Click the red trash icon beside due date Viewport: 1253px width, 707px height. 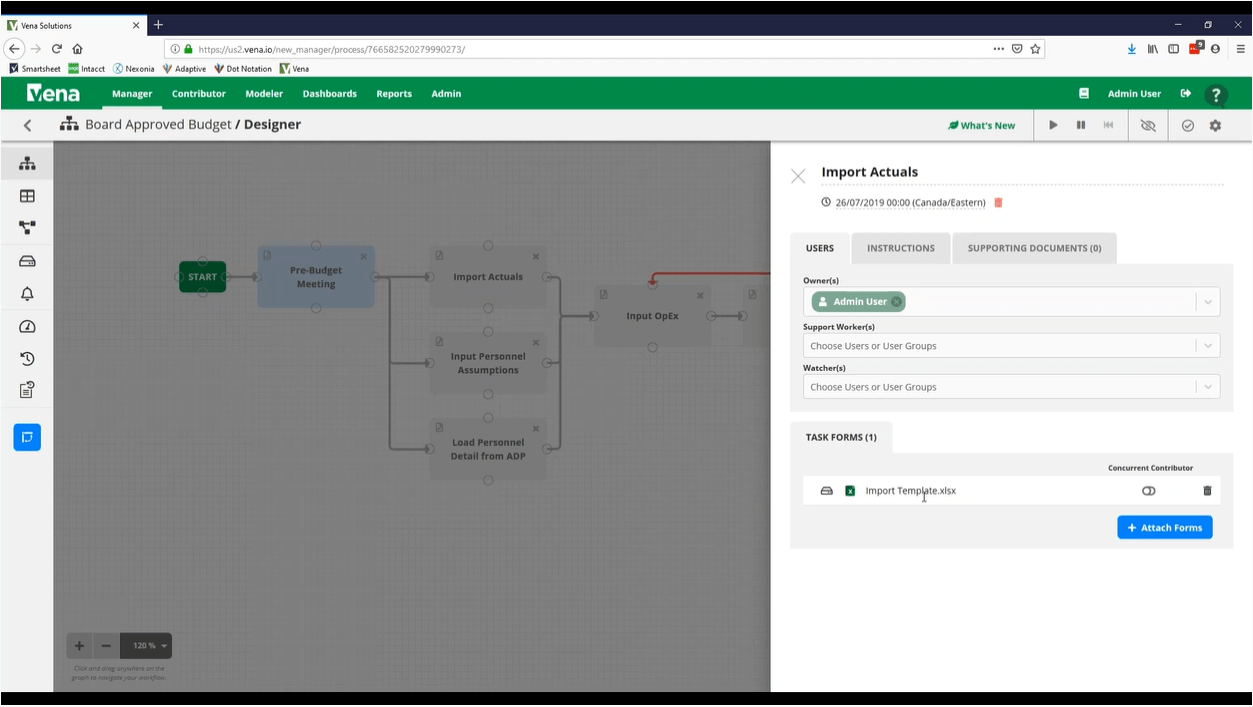coord(998,203)
